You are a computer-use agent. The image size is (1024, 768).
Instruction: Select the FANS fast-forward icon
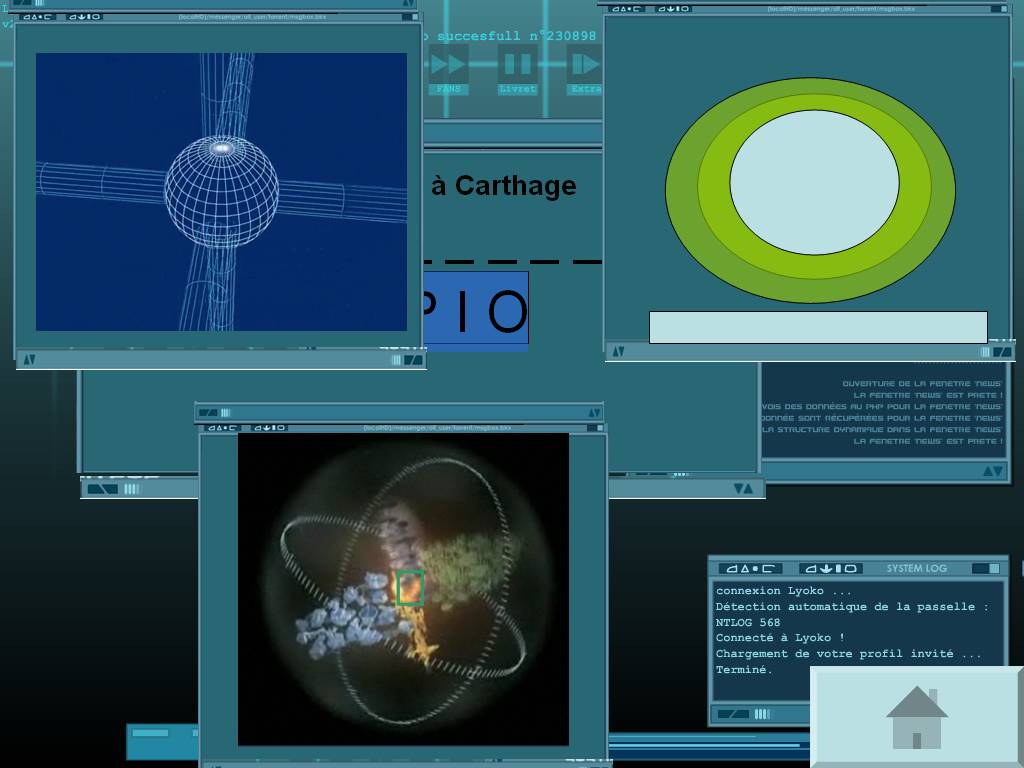pos(447,63)
